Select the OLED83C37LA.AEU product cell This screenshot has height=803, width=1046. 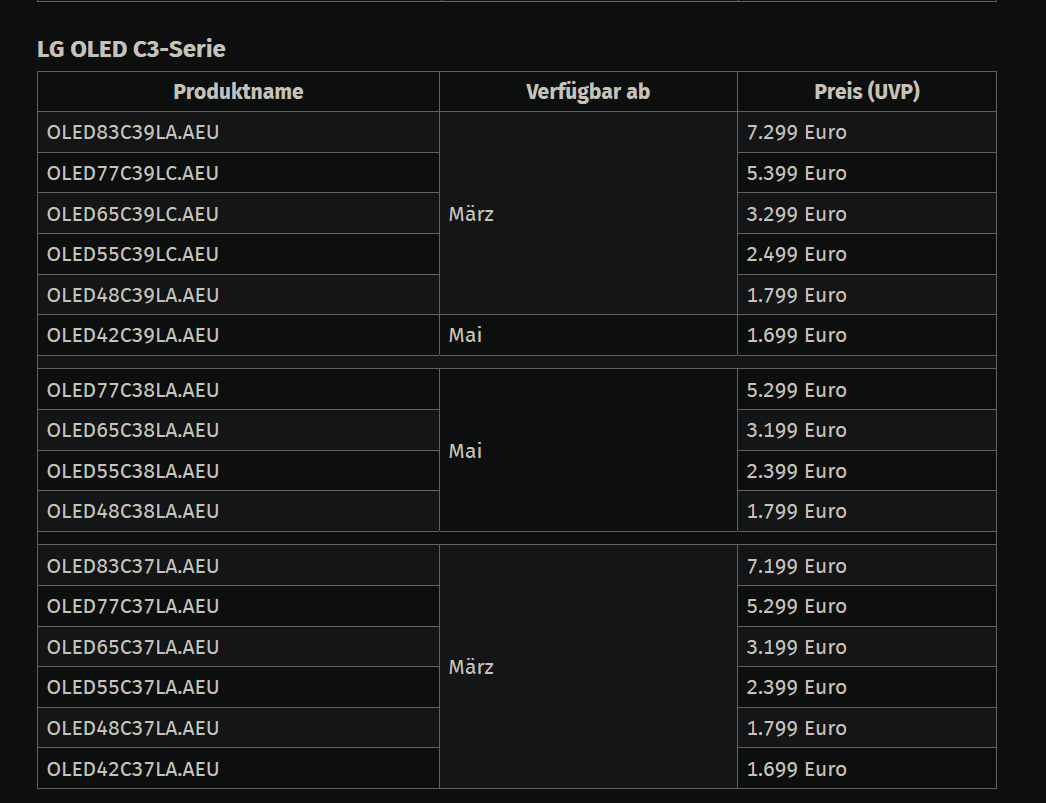coord(132,566)
